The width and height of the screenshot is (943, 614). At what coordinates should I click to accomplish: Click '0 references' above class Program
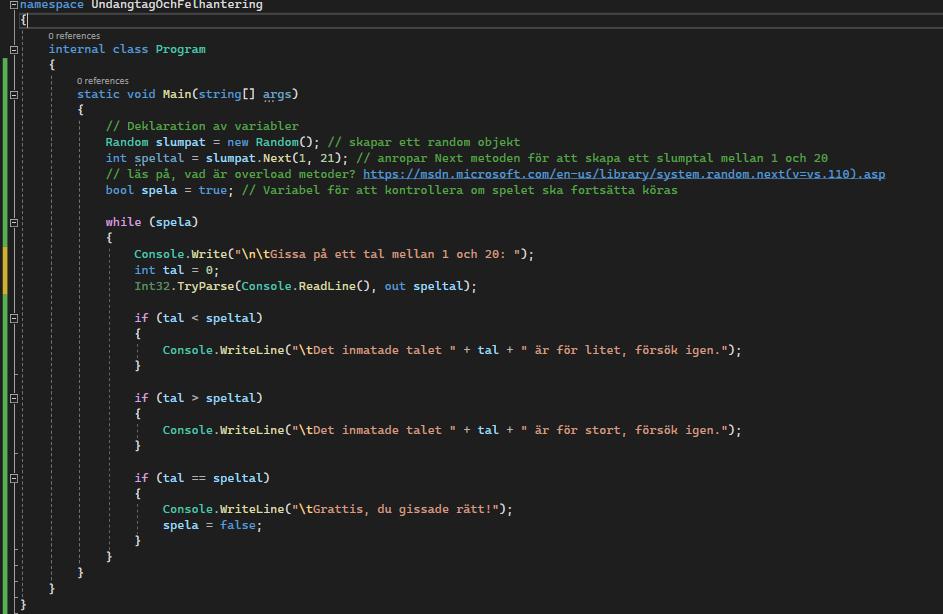(74, 36)
